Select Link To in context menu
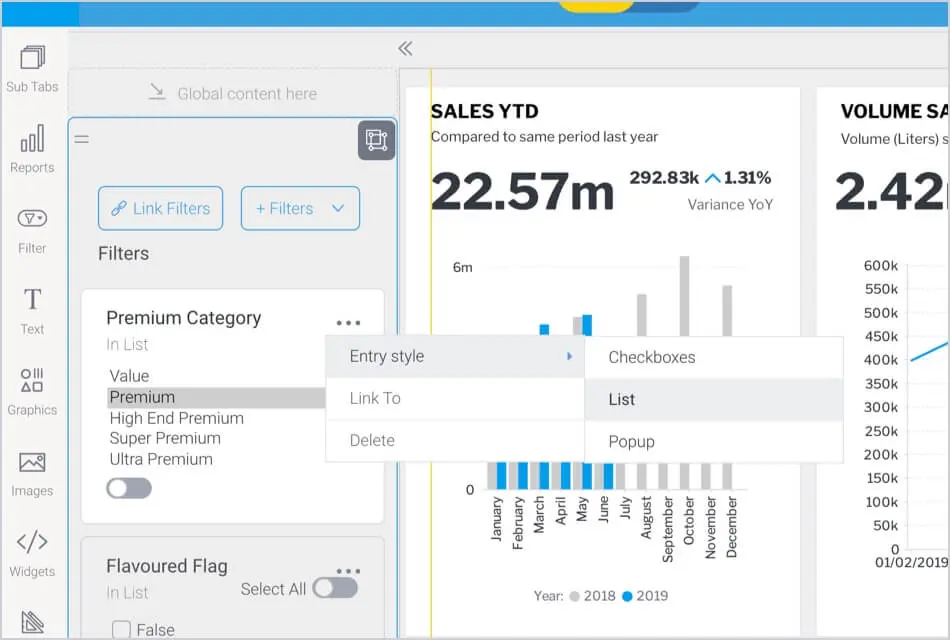Viewport: 950px width, 640px height. point(375,398)
